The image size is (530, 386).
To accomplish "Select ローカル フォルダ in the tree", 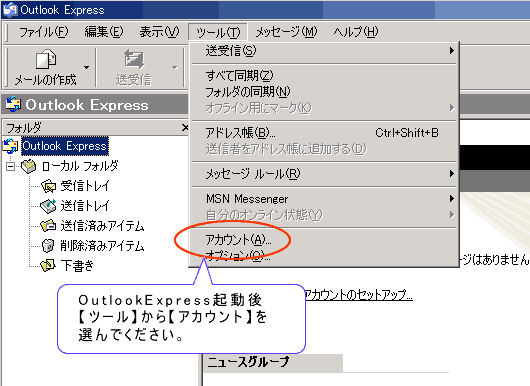I will click(x=80, y=166).
